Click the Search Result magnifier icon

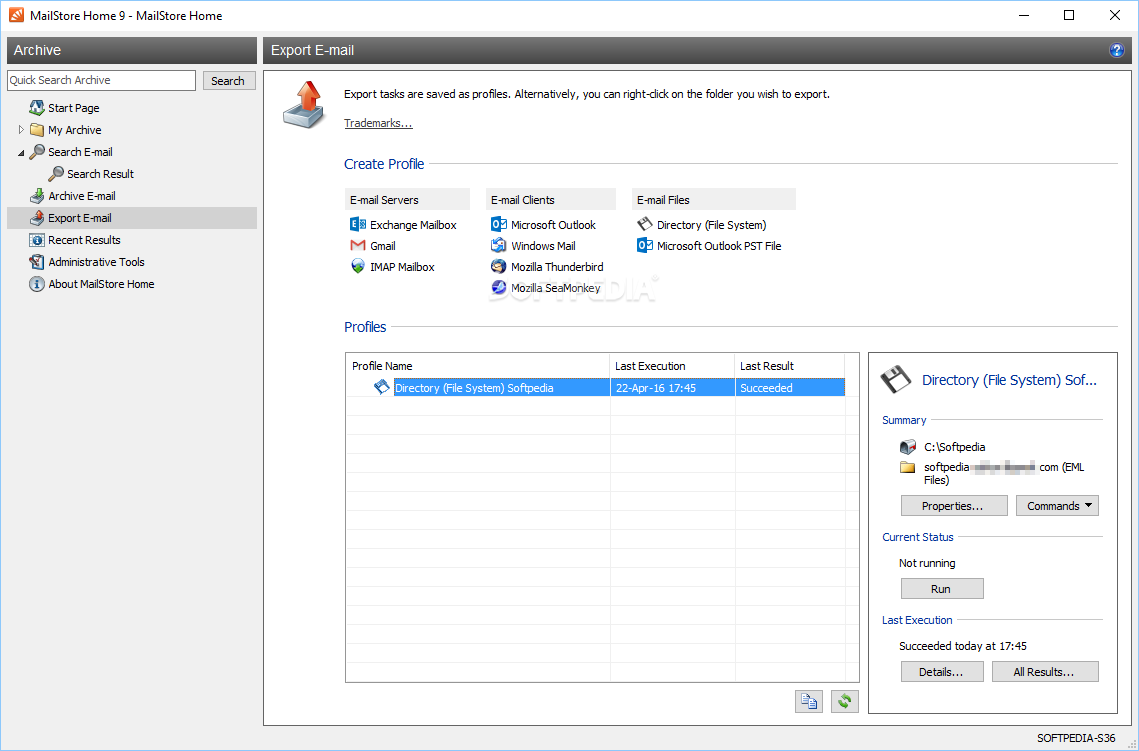point(56,174)
